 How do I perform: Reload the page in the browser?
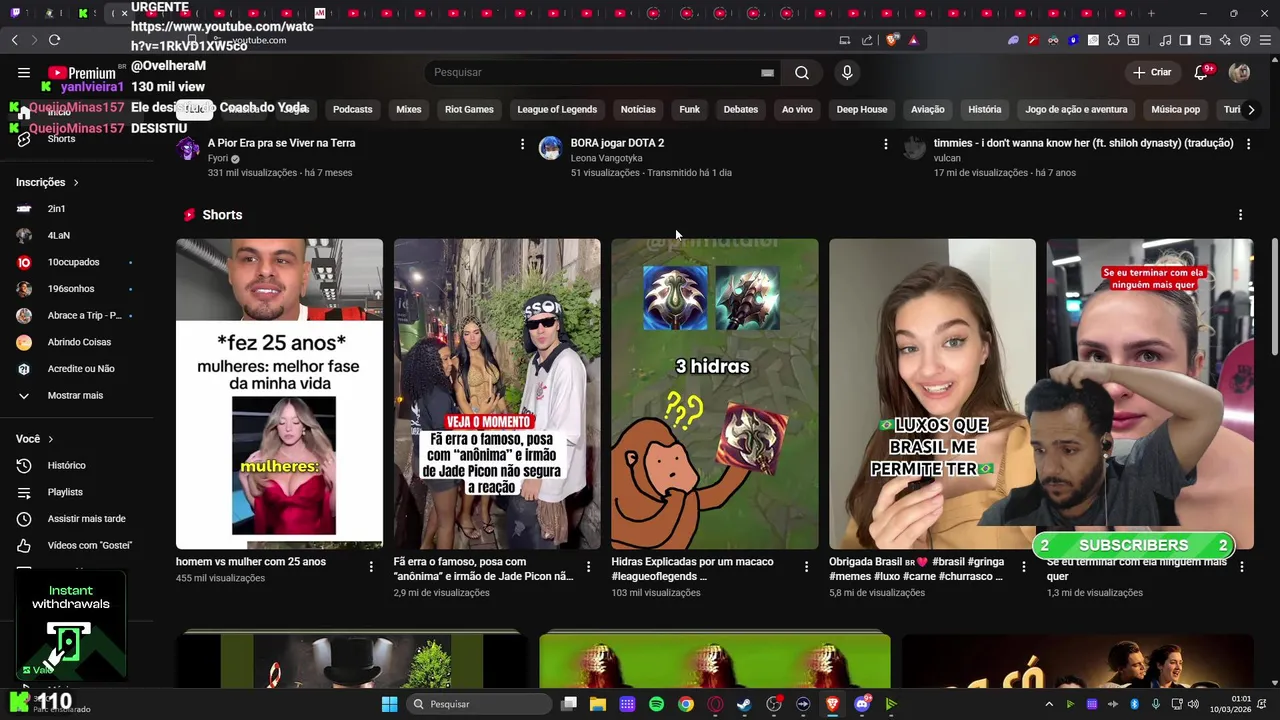point(54,40)
